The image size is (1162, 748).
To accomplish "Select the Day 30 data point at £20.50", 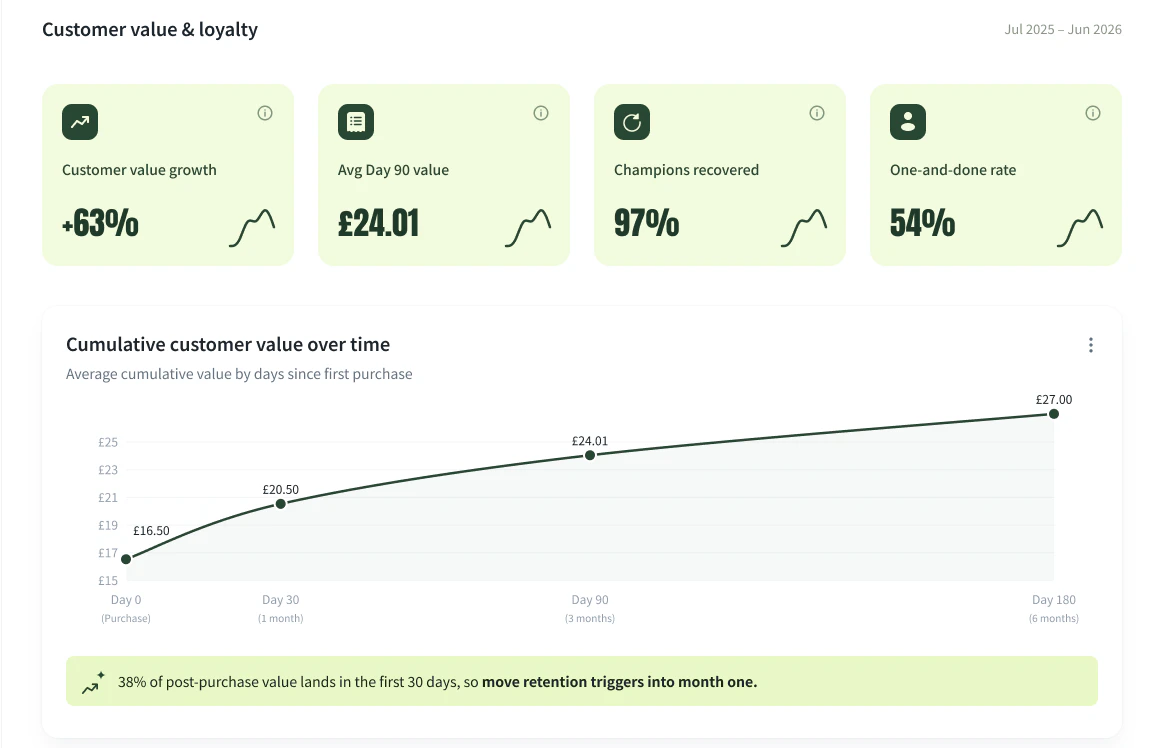I will [281, 504].
